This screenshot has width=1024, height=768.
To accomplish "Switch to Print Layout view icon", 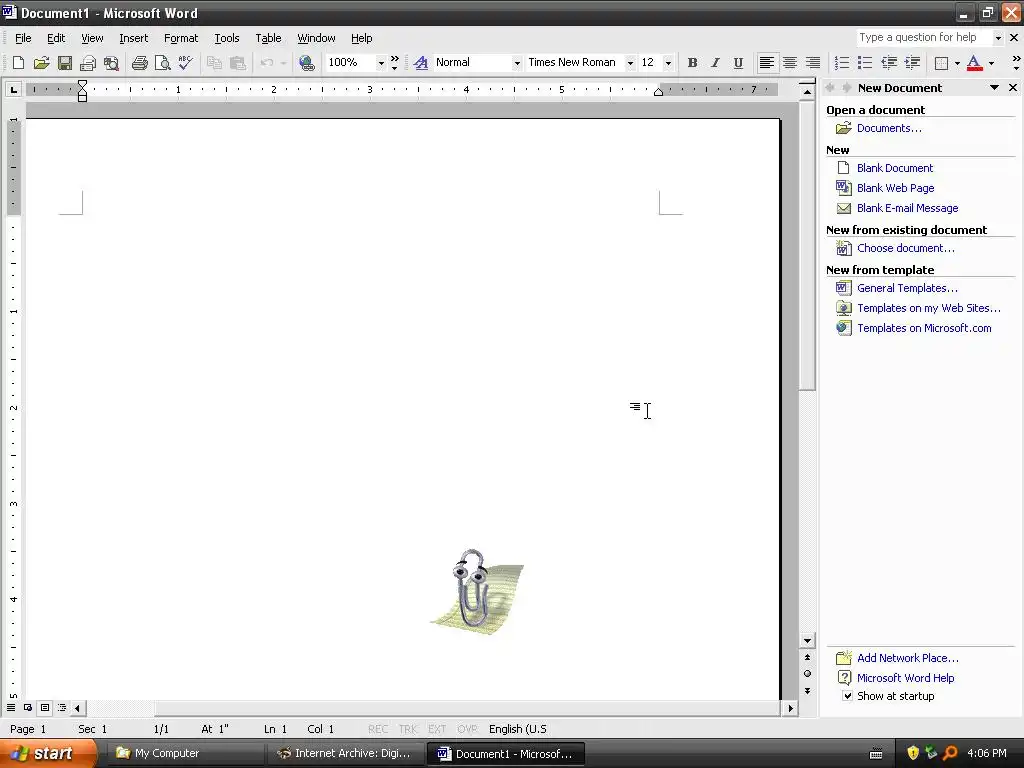I will click(45, 707).
